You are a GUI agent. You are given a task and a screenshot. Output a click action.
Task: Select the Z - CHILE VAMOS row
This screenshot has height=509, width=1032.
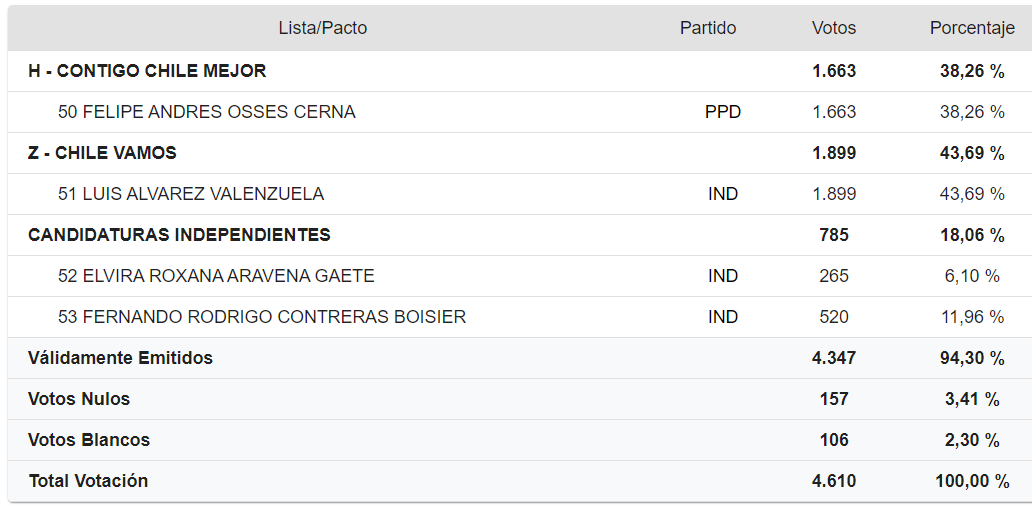tap(102, 153)
